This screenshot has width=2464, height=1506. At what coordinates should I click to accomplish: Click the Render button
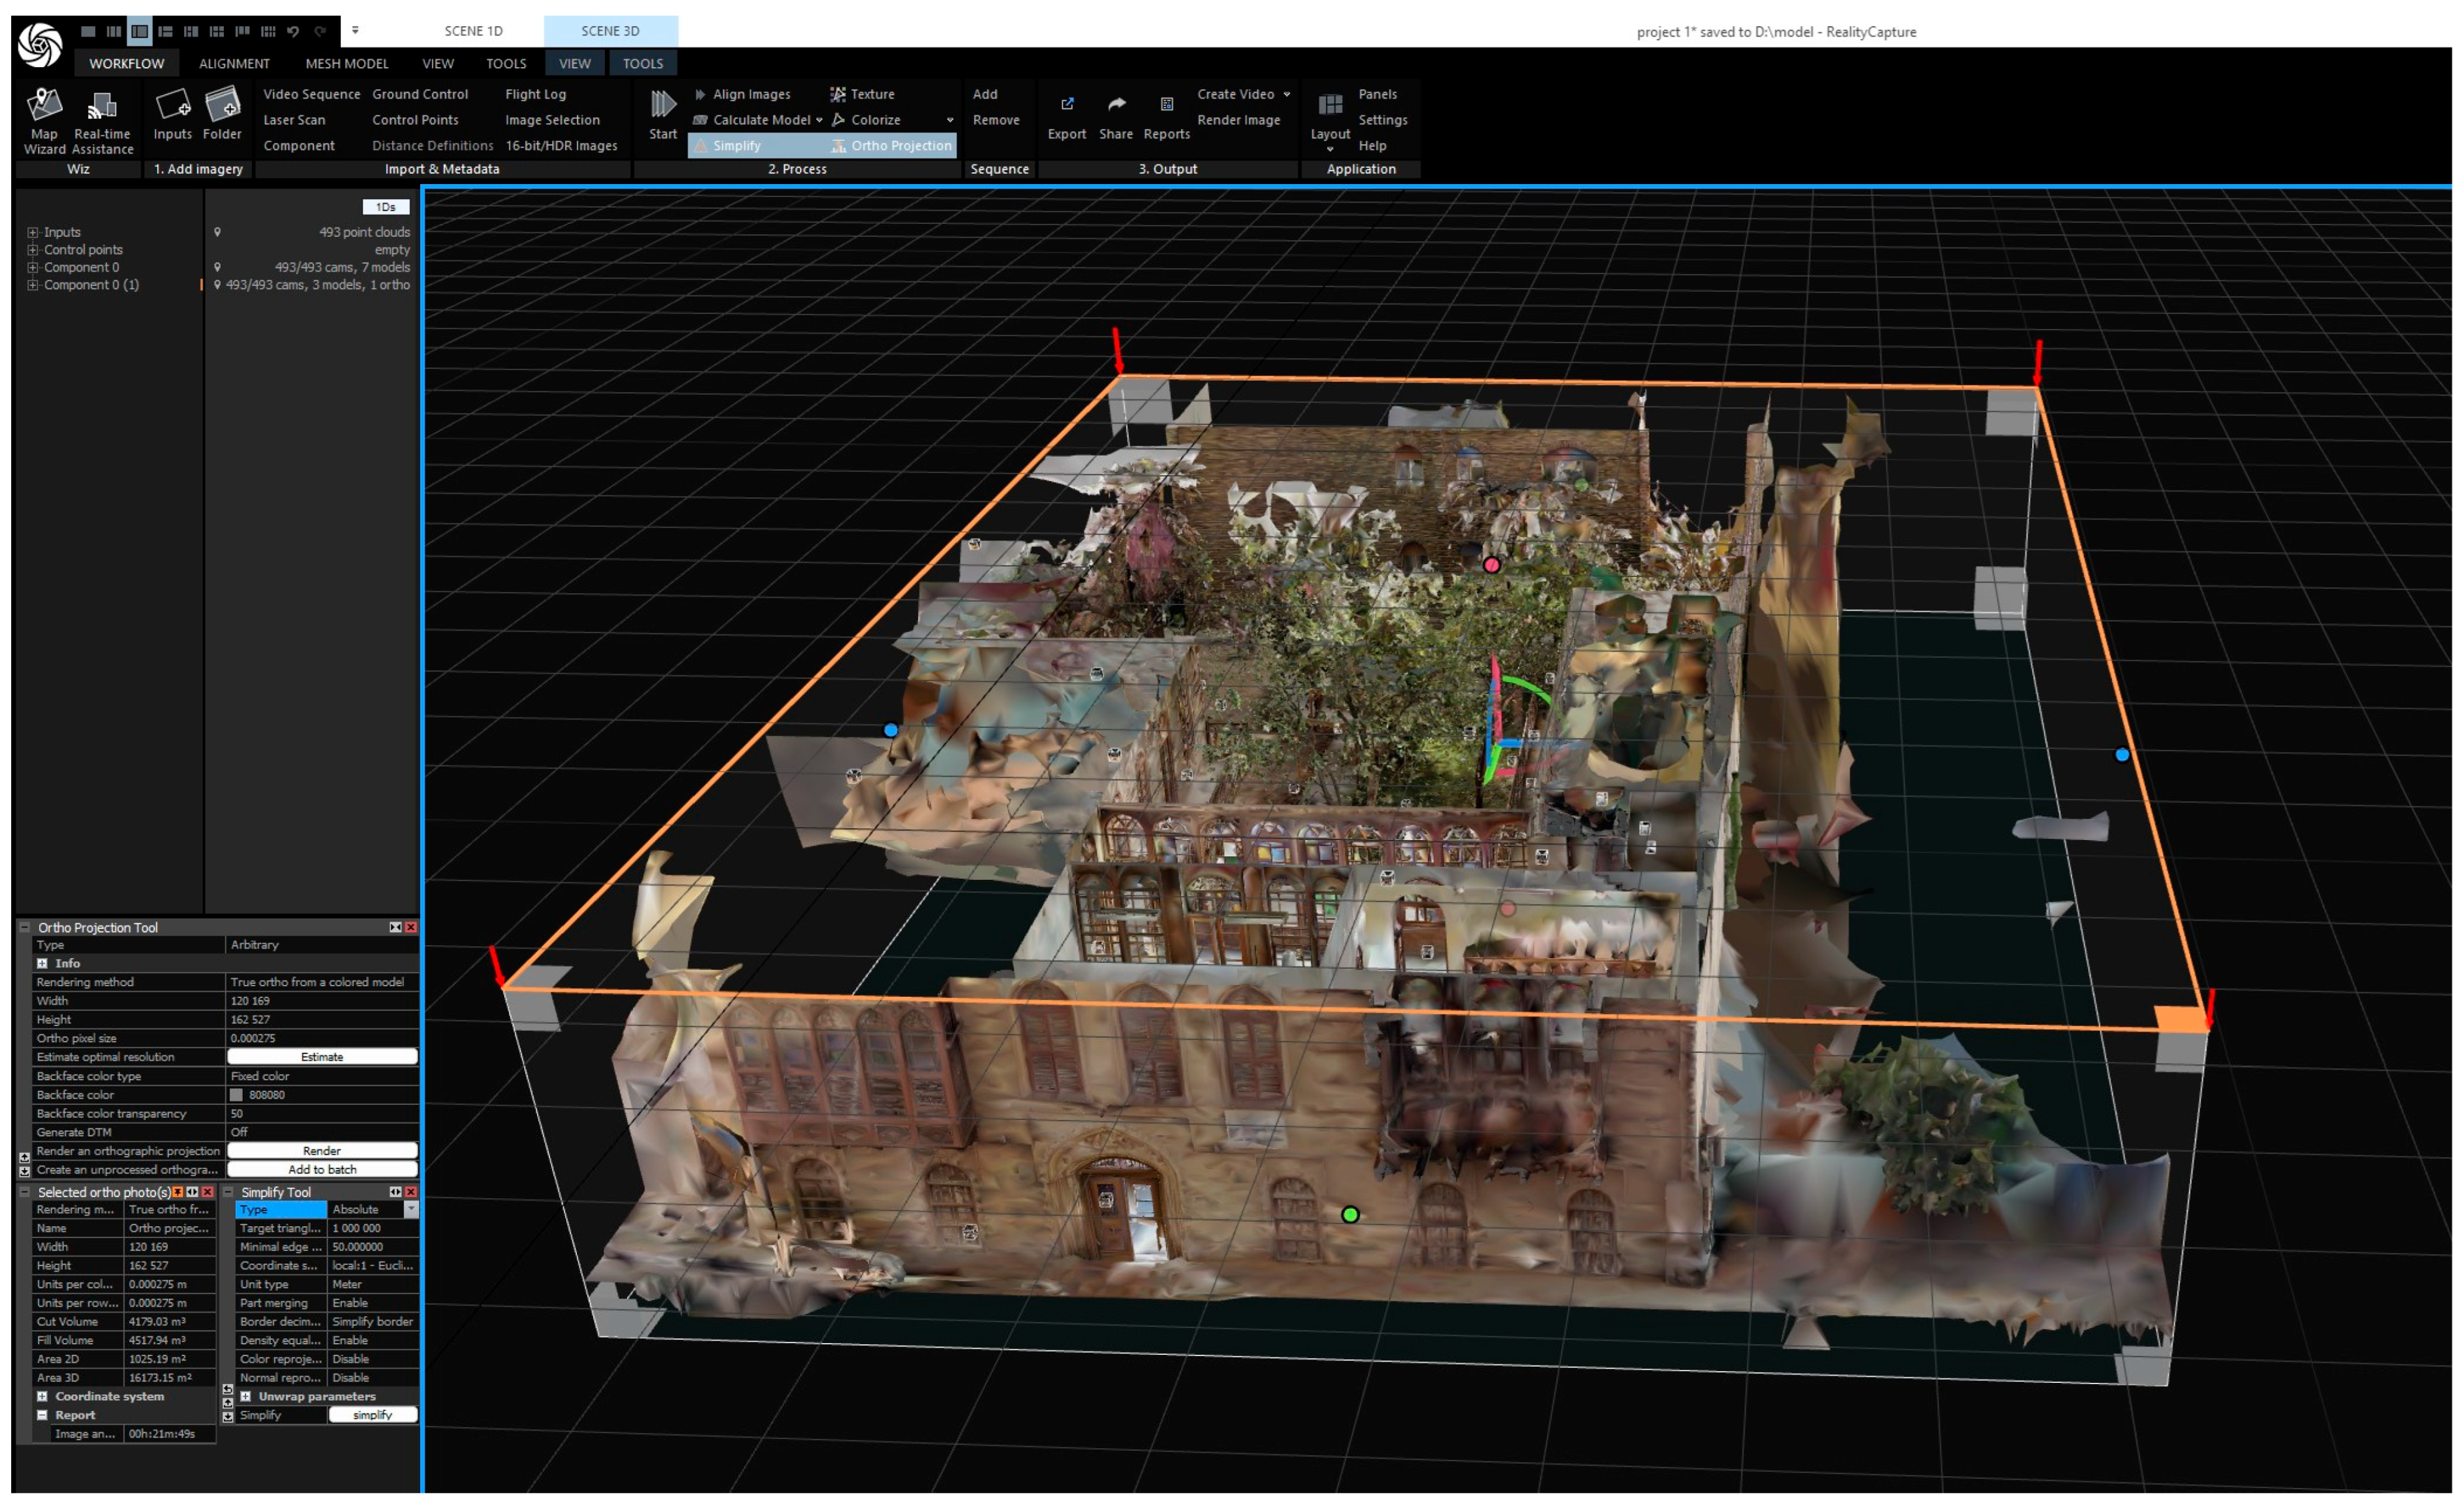tap(322, 1151)
